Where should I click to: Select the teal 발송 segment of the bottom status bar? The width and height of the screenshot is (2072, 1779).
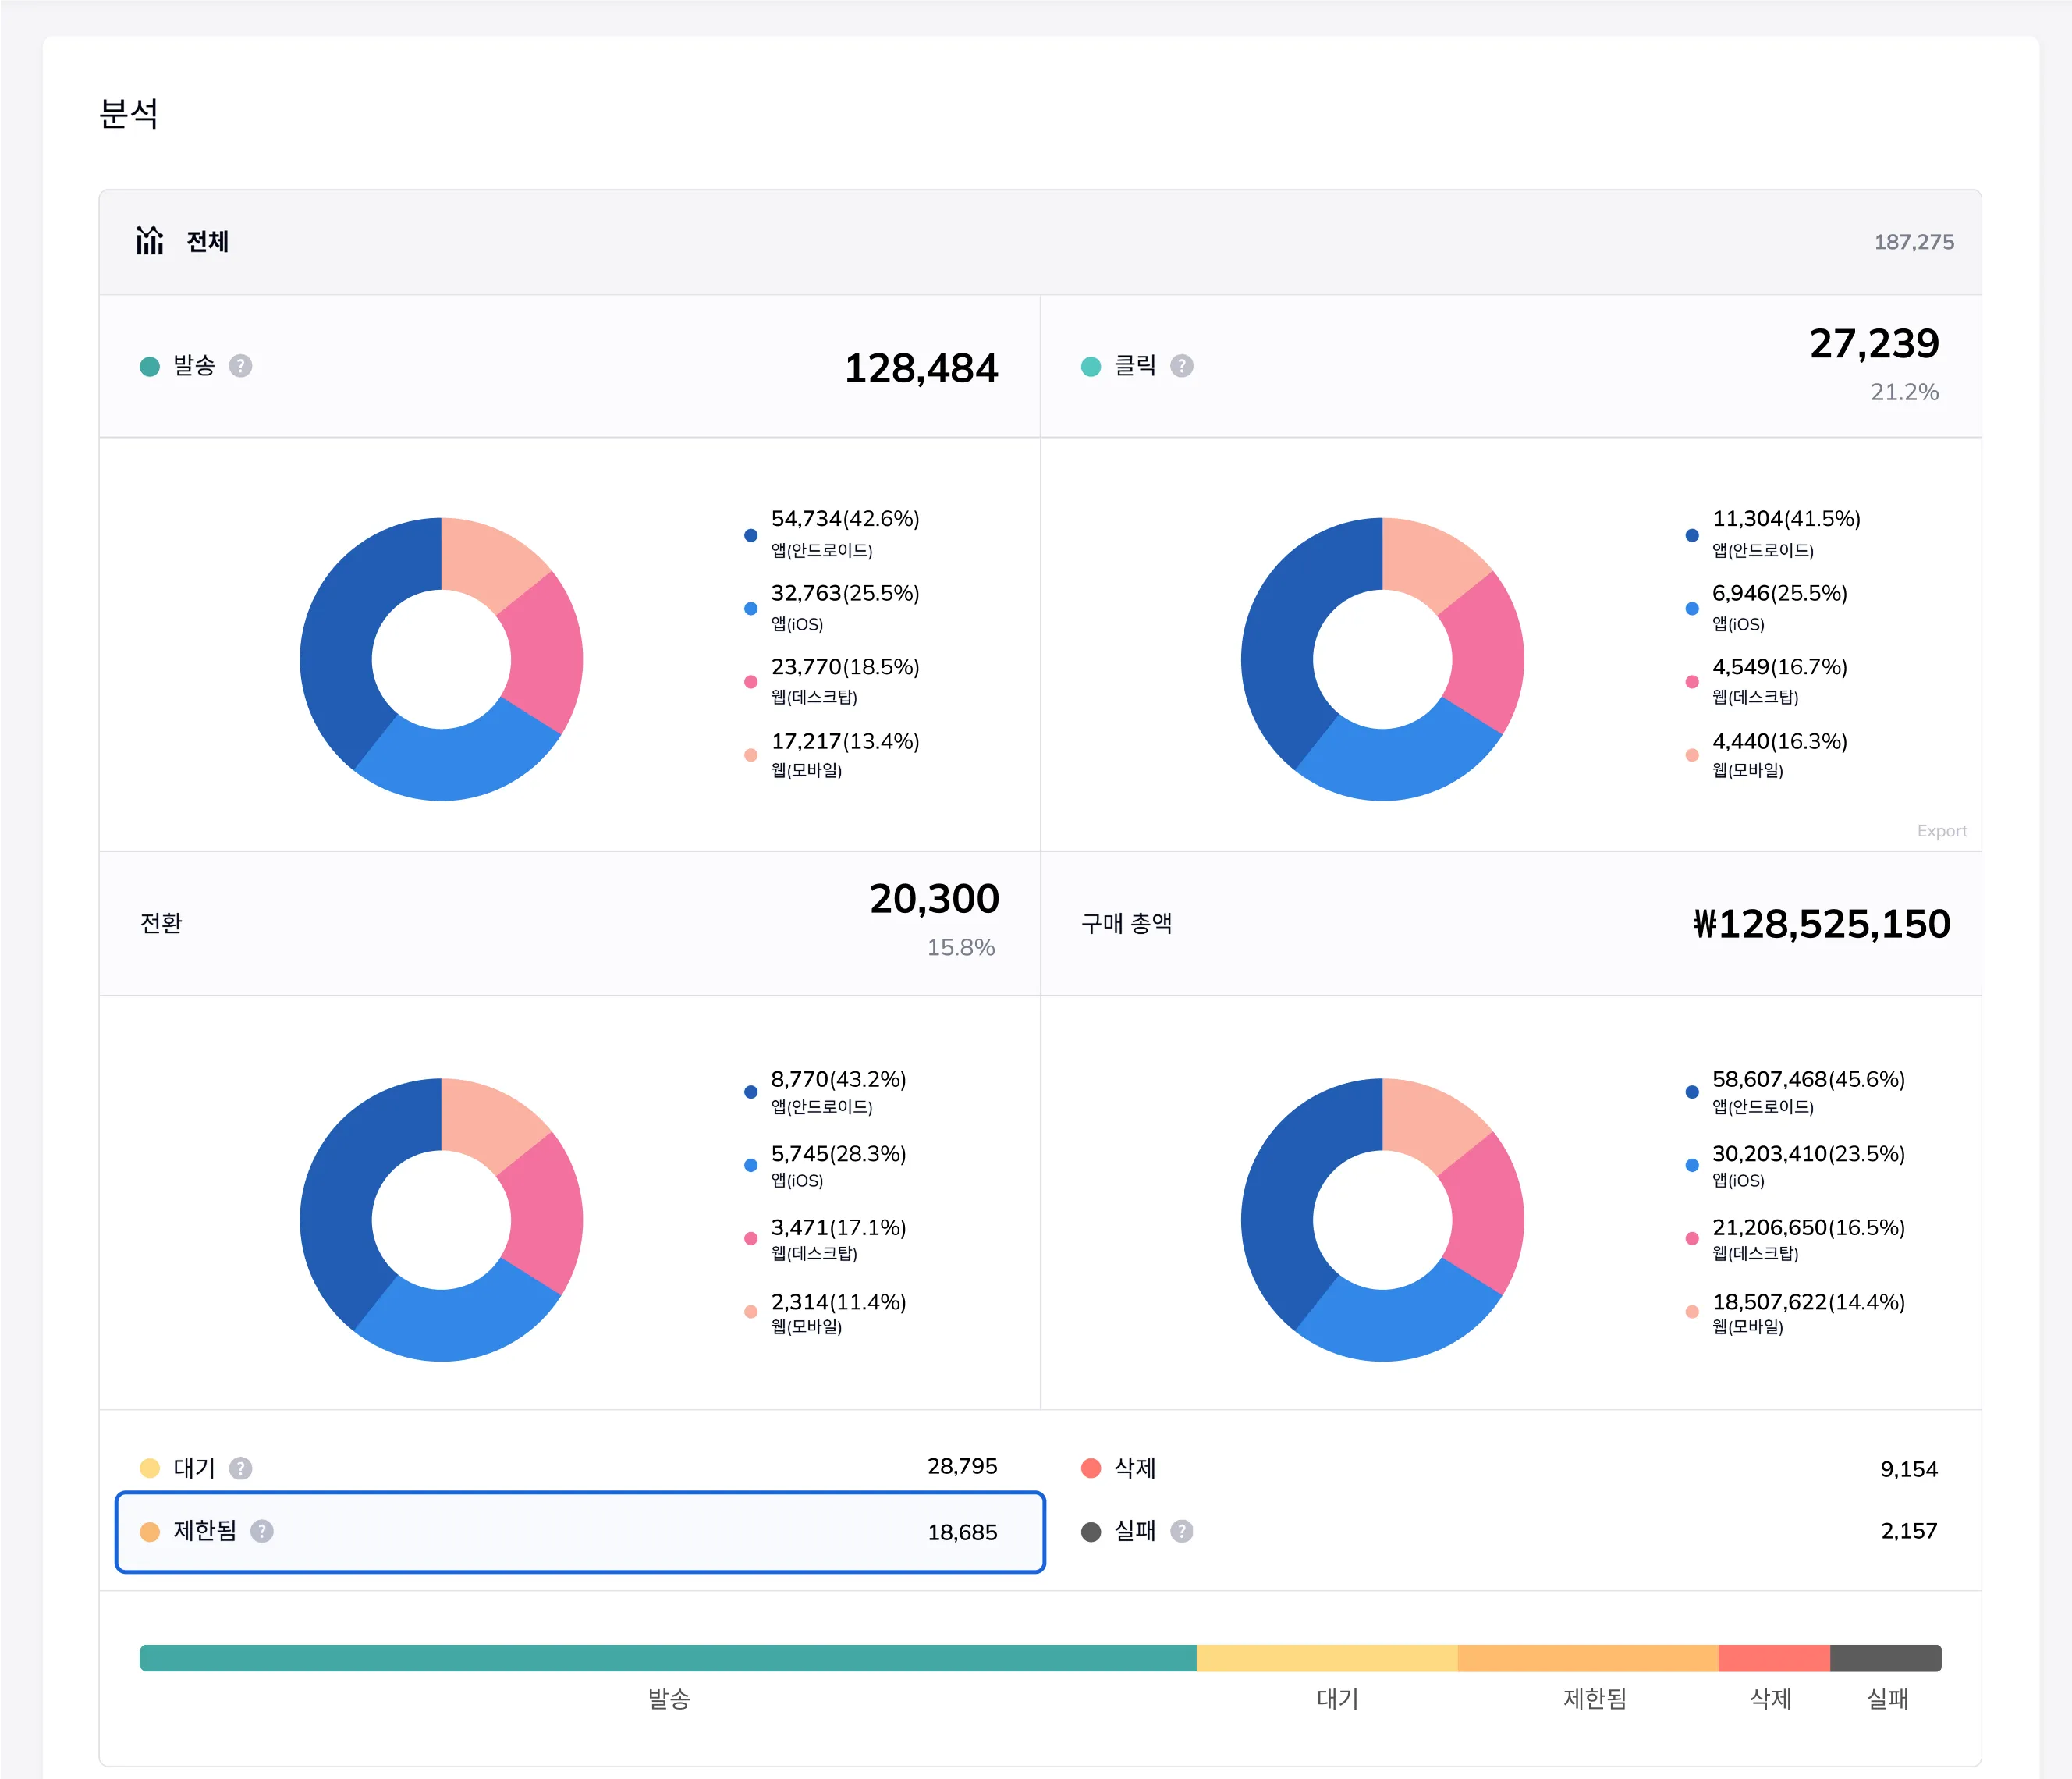point(668,1658)
